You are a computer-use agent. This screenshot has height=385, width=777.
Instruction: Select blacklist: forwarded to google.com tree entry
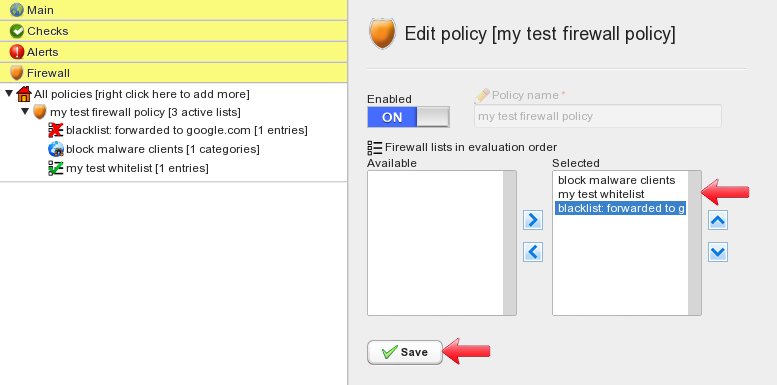point(187,131)
